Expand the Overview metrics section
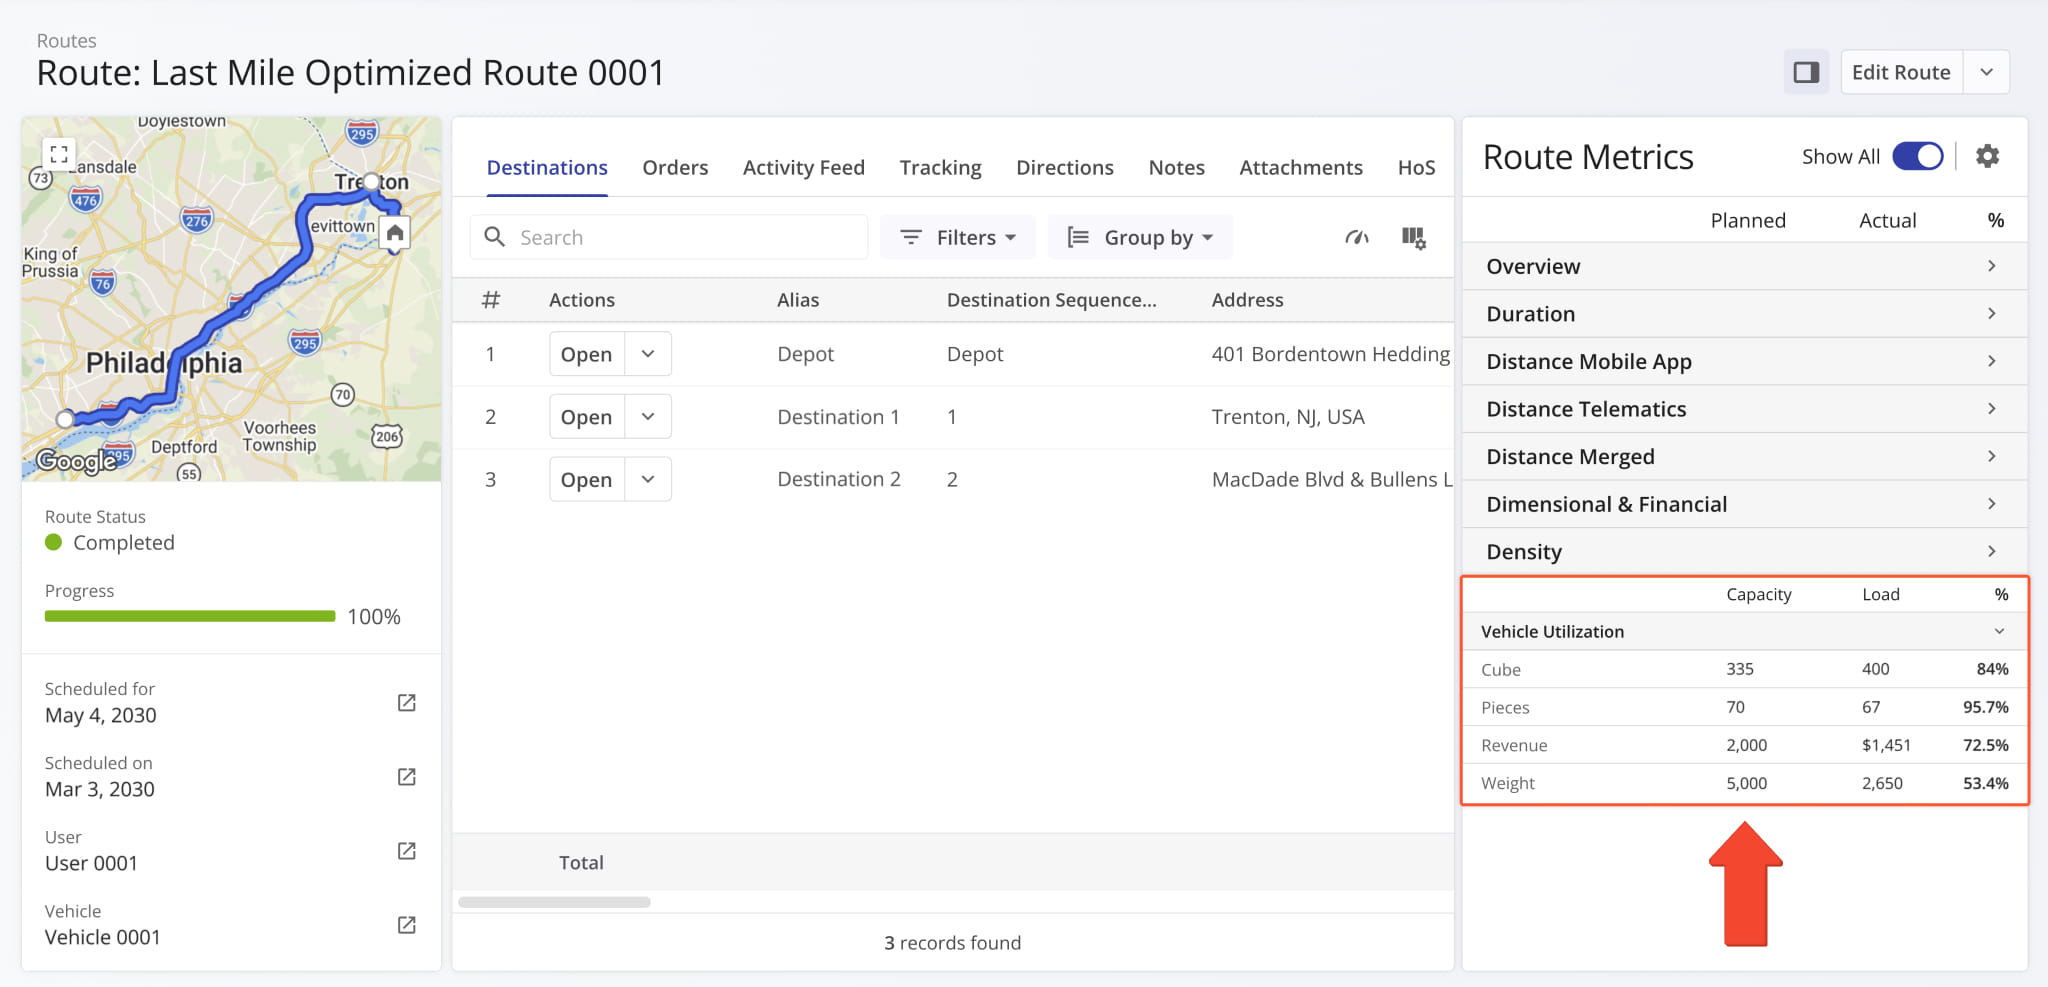Screen dimensions: 2048x987 pyautogui.click(x=1744, y=266)
